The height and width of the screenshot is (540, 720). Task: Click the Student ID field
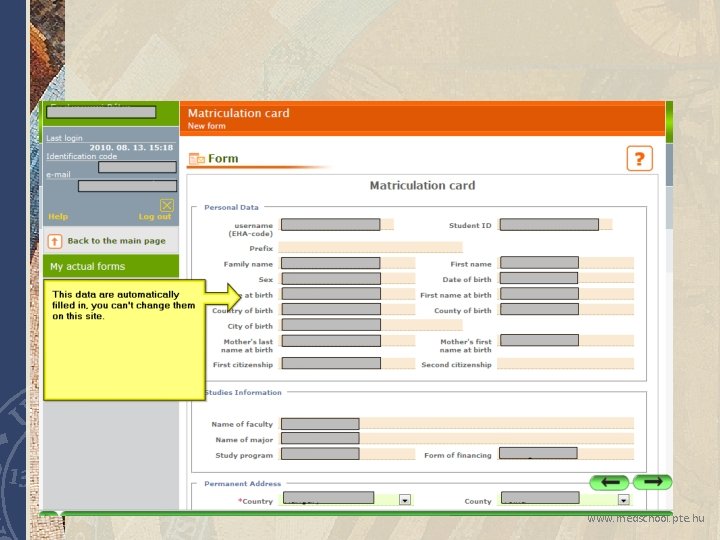pyautogui.click(x=555, y=225)
